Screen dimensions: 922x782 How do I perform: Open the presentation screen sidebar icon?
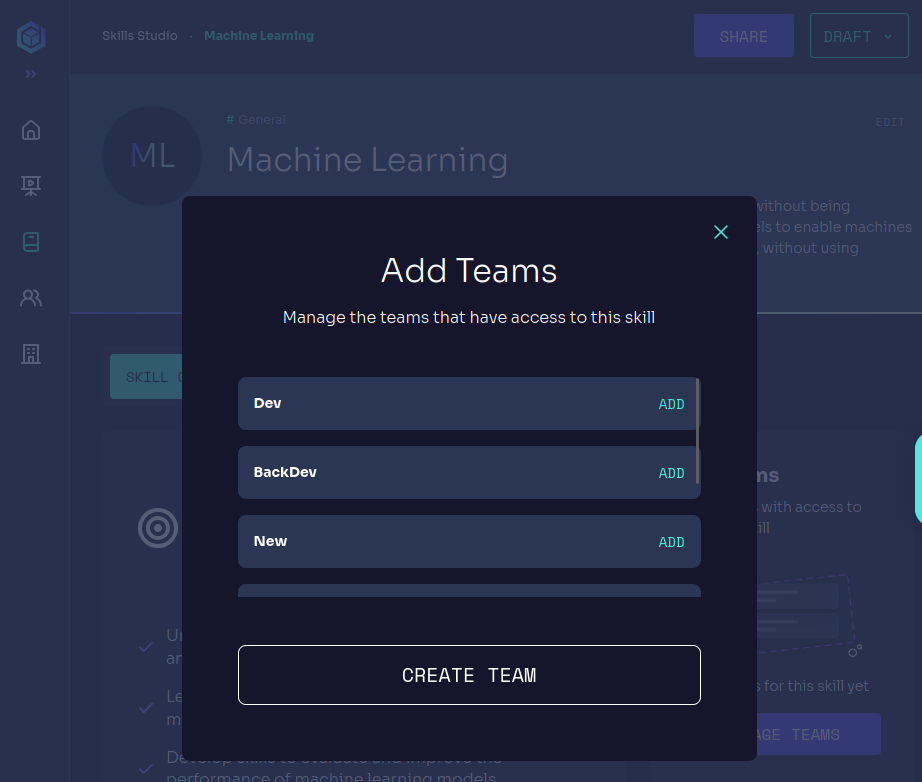point(31,186)
